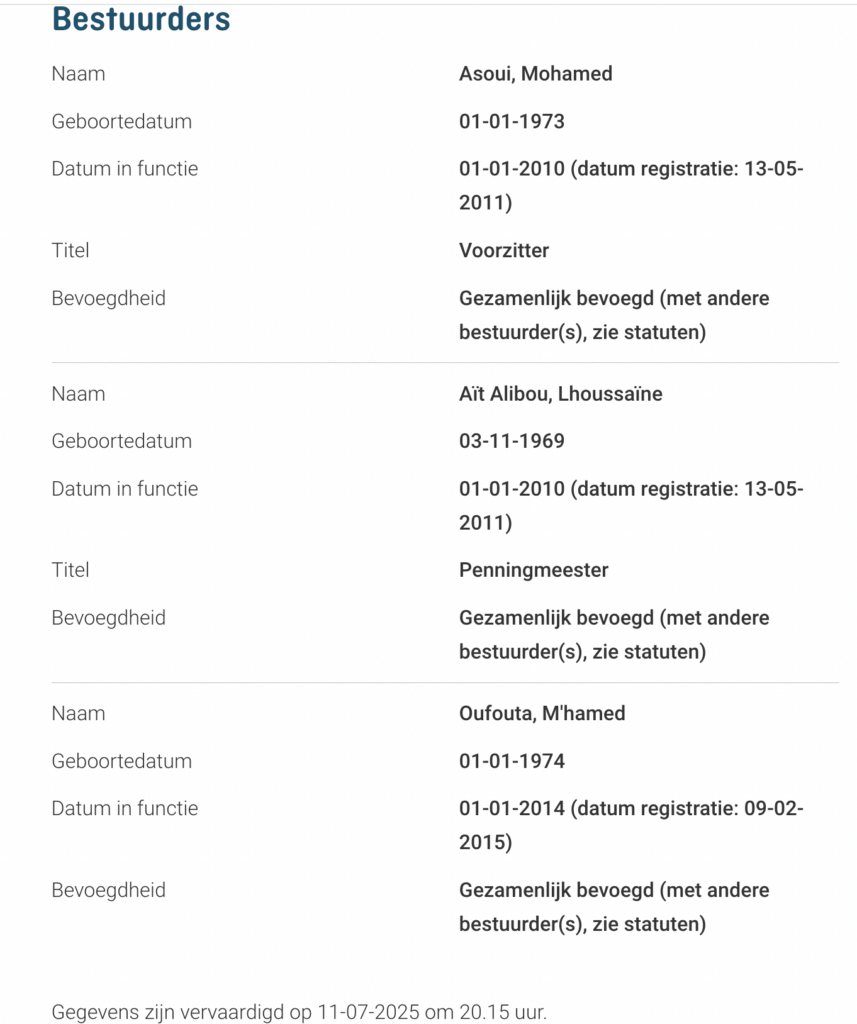Click birth date 01-01-1974

(x=511, y=761)
